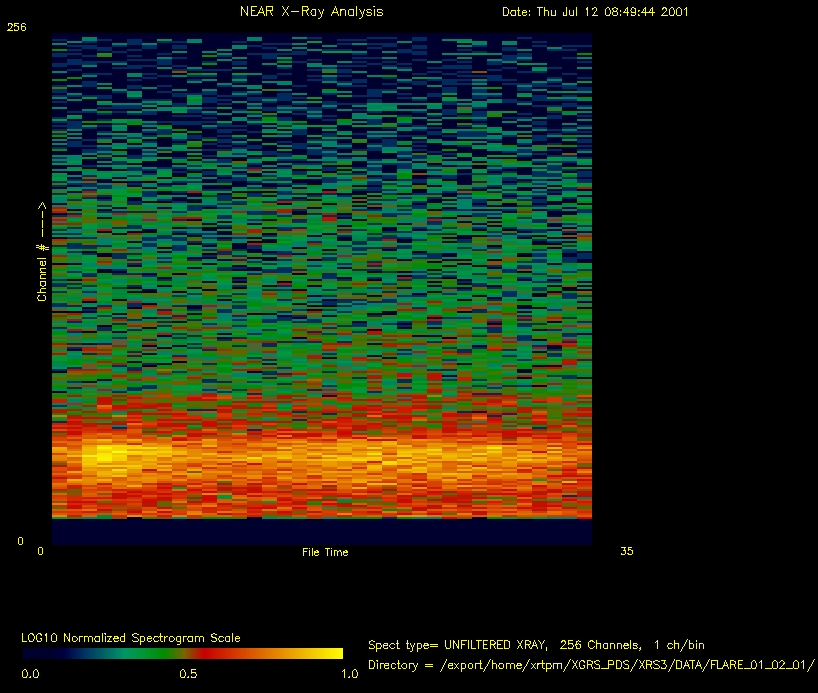The image size is (818, 693).
Task: Click the 0 label under the plot's left corner
Action: pyautogui.click(x=41, y=551)
